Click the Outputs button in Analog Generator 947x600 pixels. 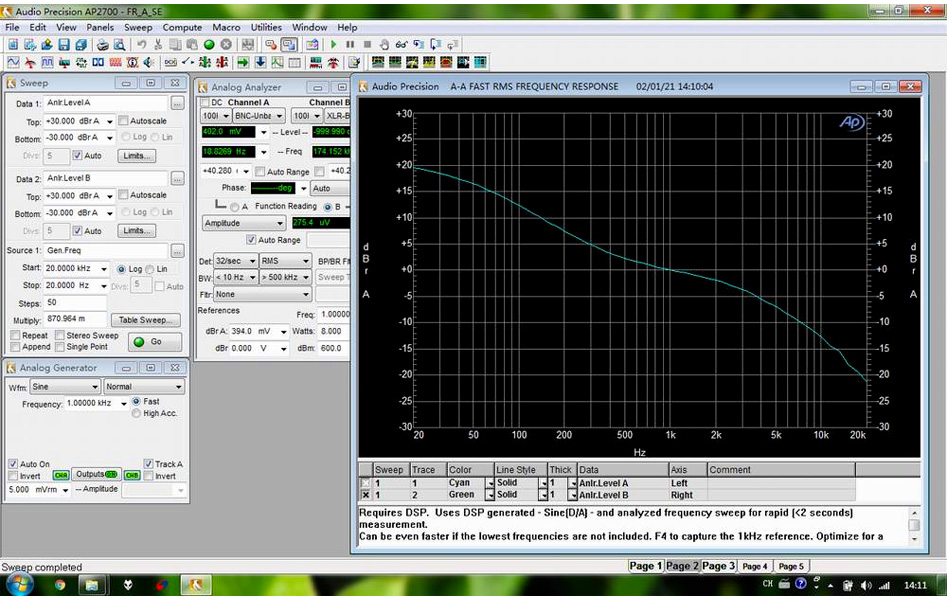97,475
